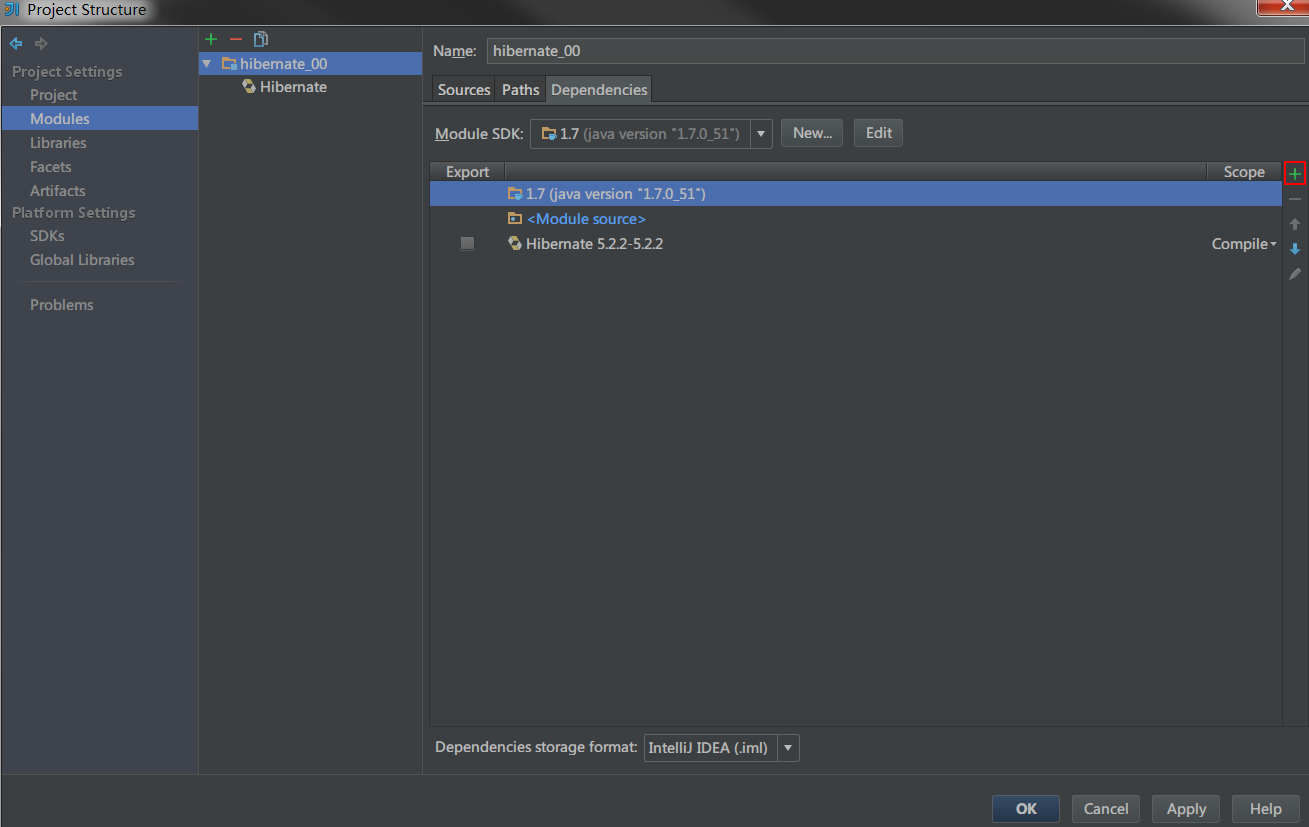1309x827 pixels.
Task: Remove the selected dependency
Action: [x=1295, y=199]
